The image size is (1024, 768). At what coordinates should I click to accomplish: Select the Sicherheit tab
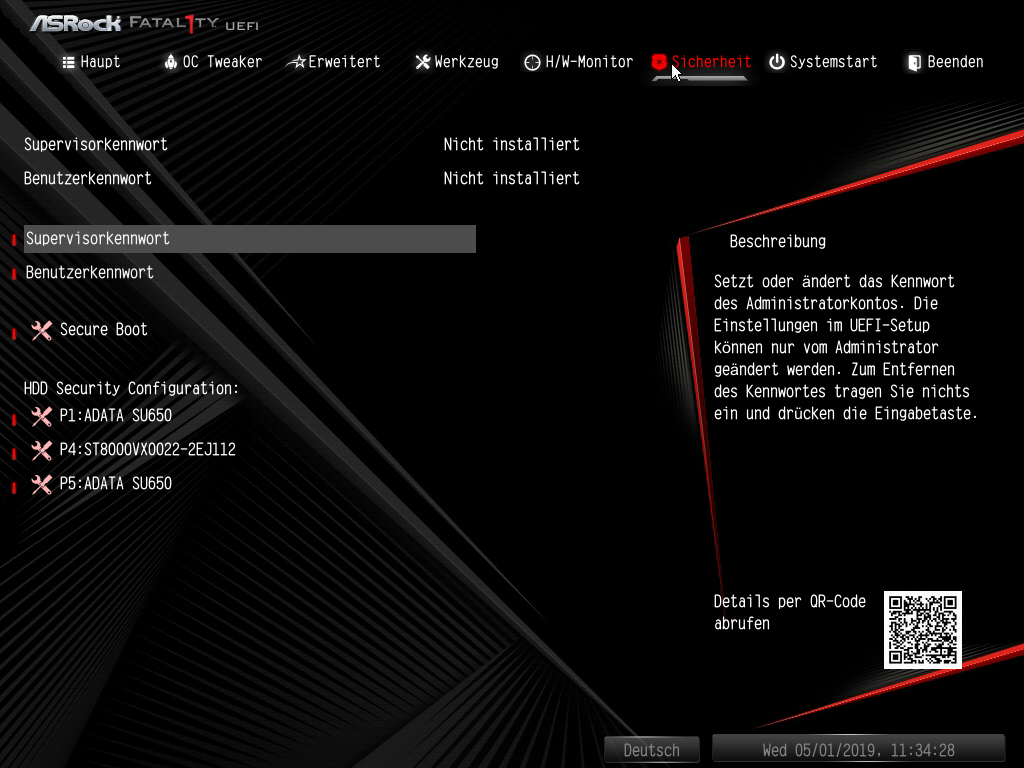[701, 62]
